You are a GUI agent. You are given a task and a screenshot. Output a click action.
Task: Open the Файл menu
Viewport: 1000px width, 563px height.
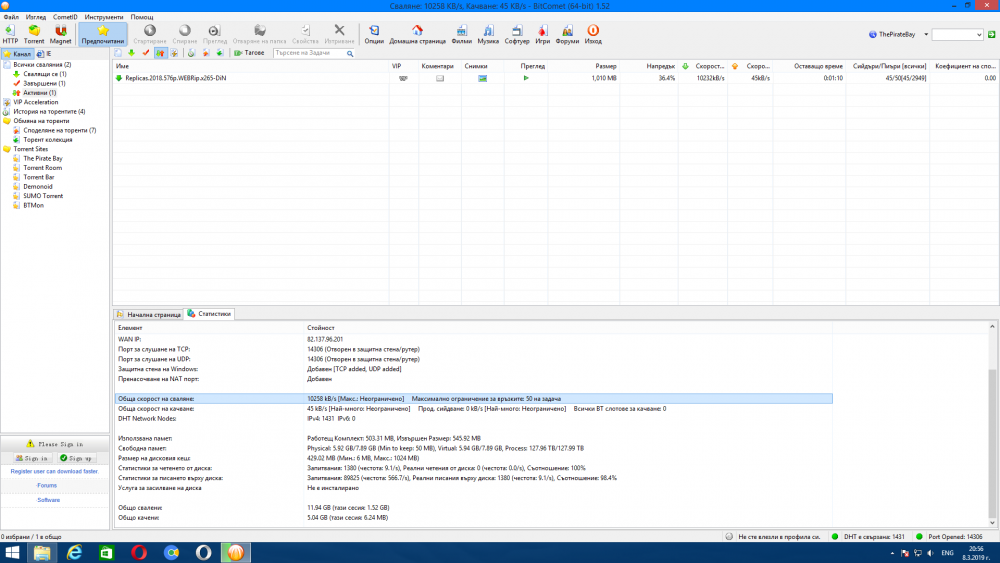[11, 17]
